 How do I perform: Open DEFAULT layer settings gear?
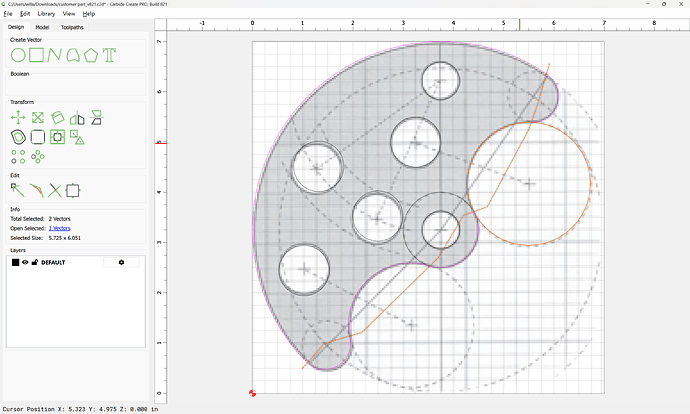[x=121, y=262]
